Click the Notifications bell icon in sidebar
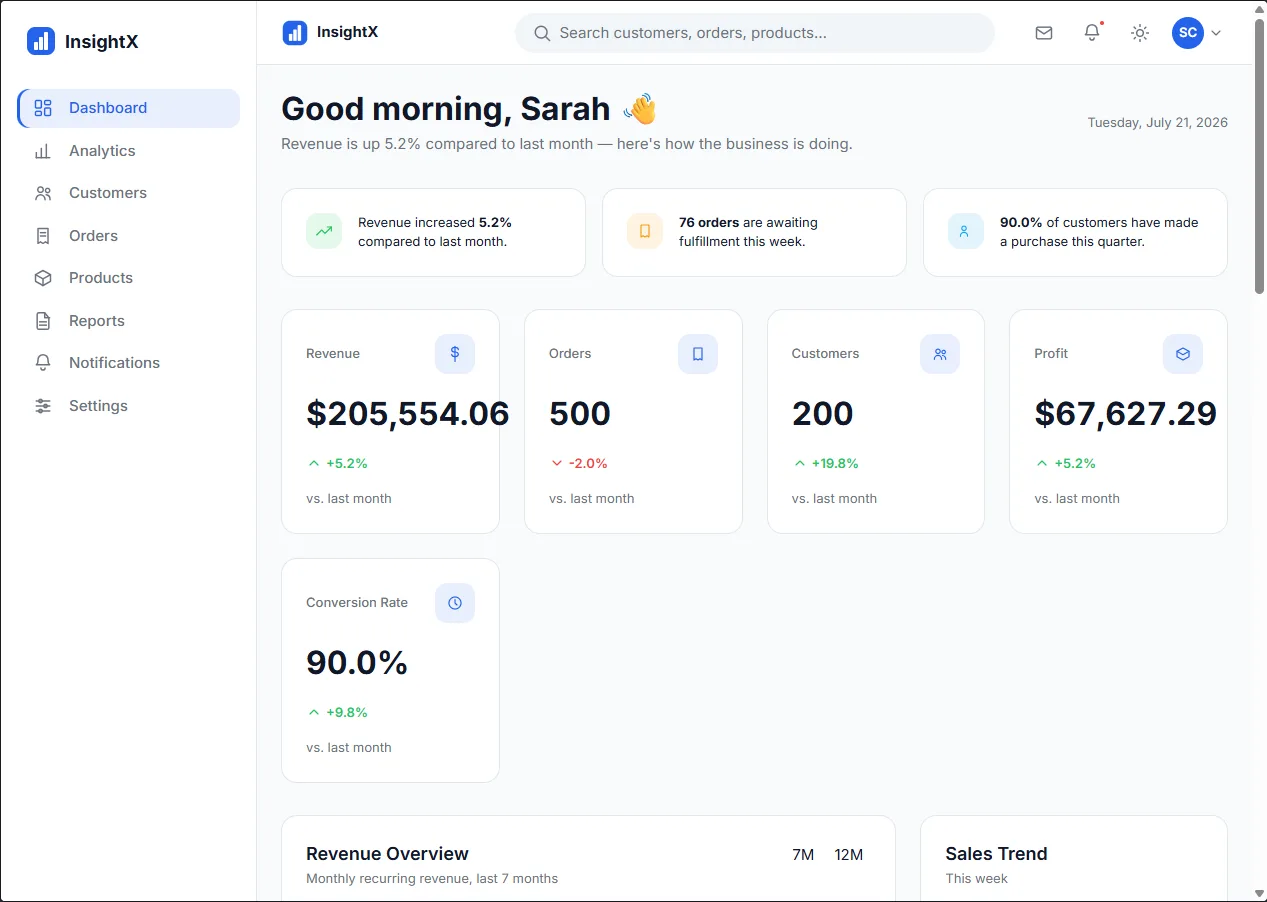1267x902 pixels. [43, 363]
